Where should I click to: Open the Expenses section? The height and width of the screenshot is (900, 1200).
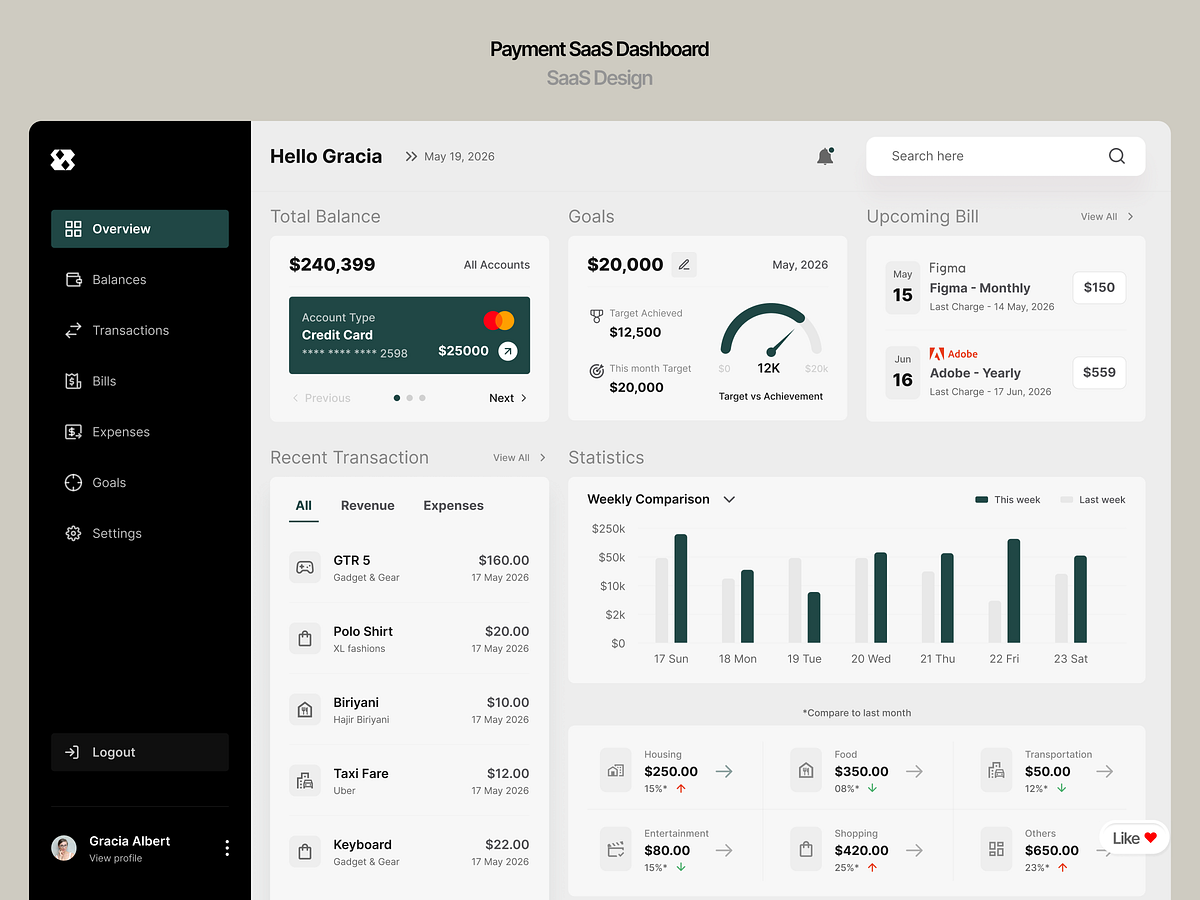click(x=73, y=431)
